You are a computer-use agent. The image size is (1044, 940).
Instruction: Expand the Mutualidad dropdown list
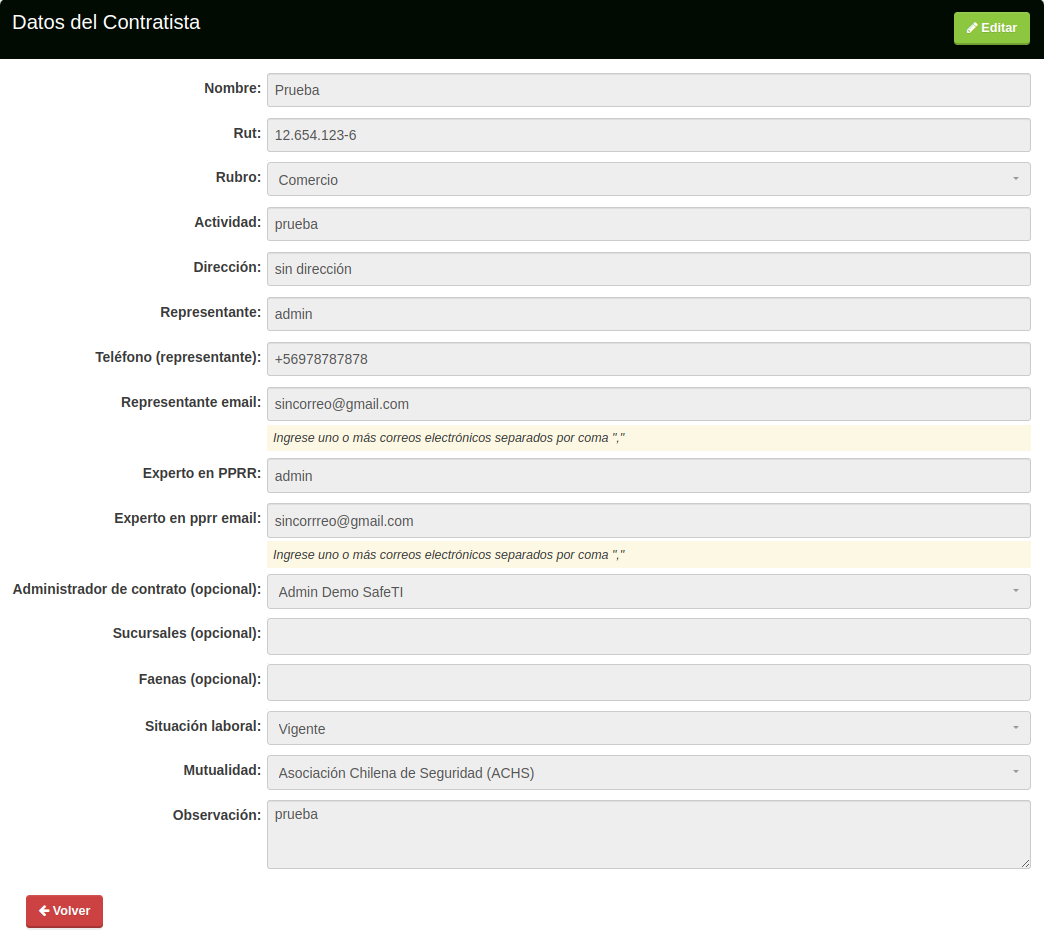[648, 773]
